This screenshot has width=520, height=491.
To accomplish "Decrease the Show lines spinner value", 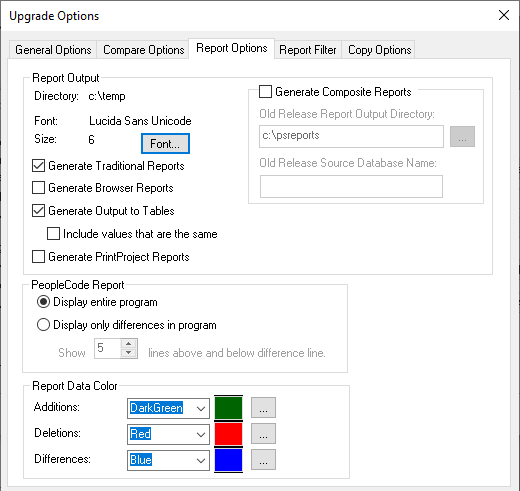I will coord(129,353).
